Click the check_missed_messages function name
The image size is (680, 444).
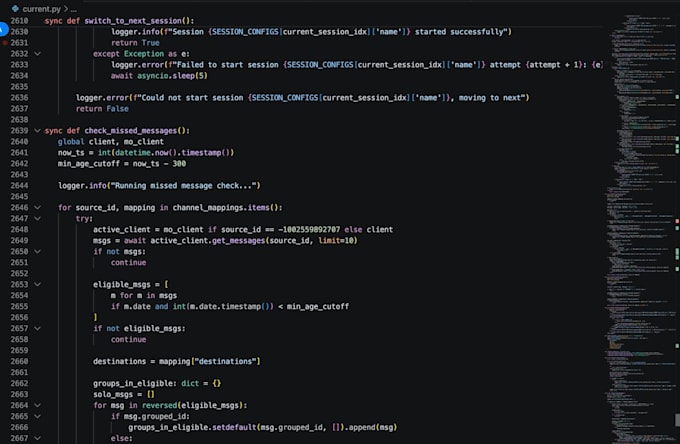131,131
